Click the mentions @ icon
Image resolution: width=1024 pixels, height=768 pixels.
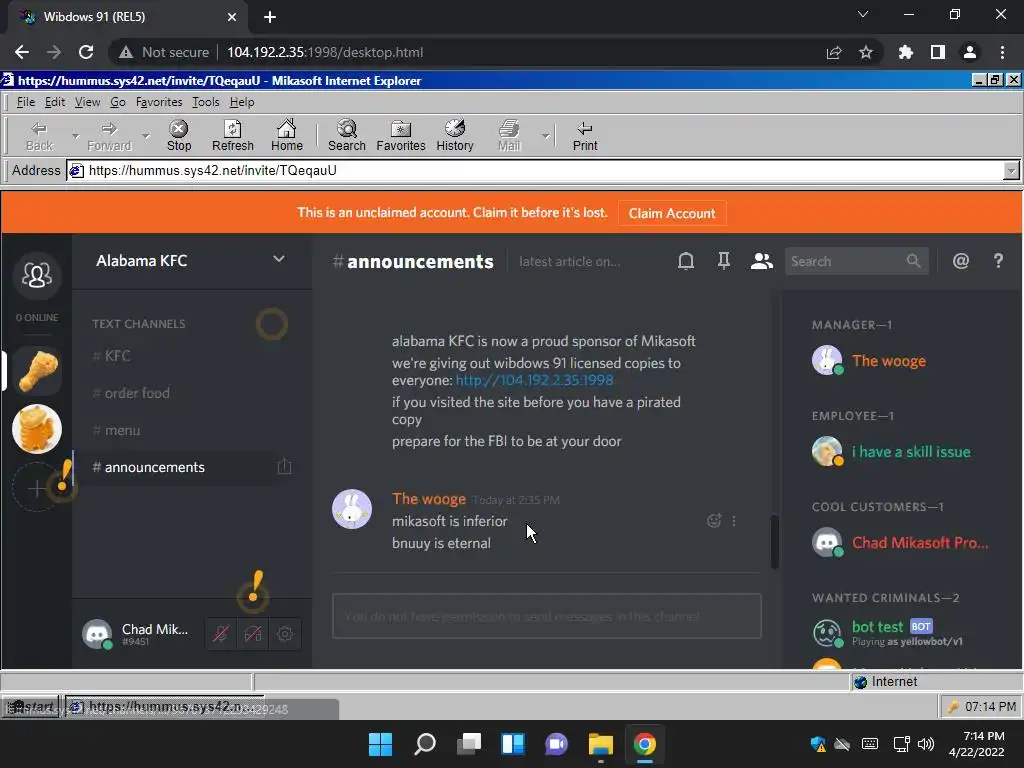(961, 261)
